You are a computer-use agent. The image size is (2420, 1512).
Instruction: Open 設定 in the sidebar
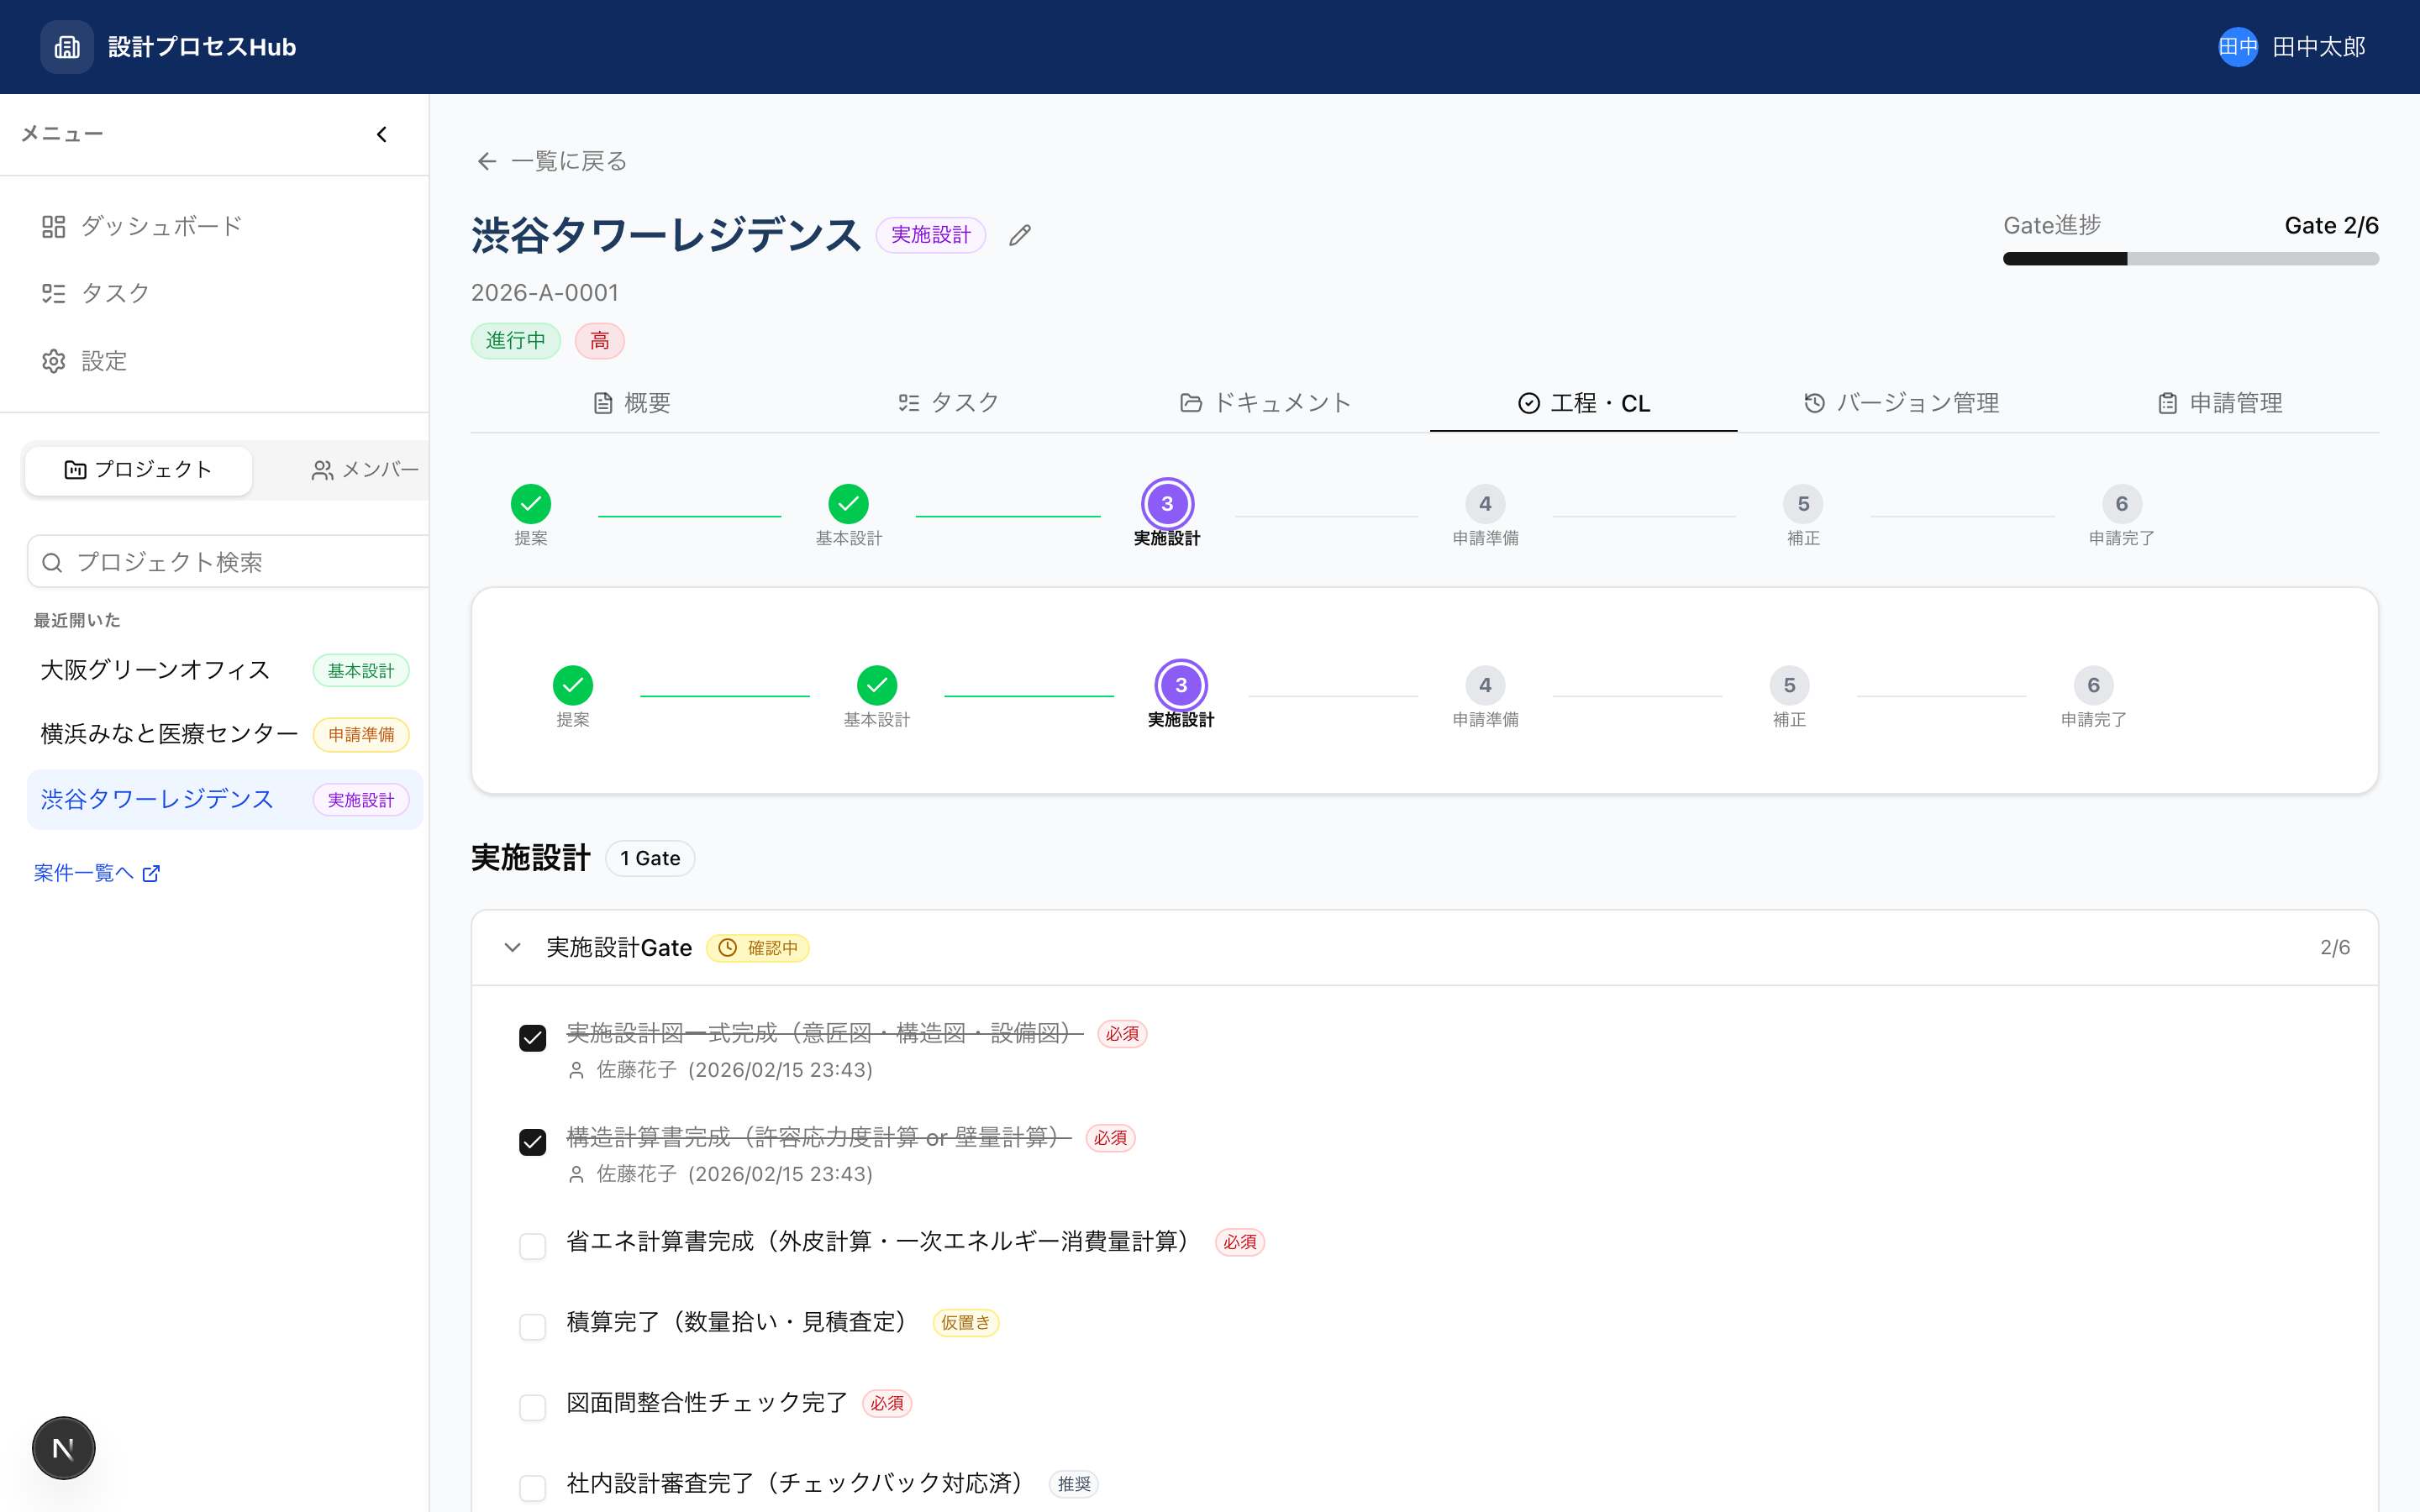pyautogui.click(x=104, y=361)
